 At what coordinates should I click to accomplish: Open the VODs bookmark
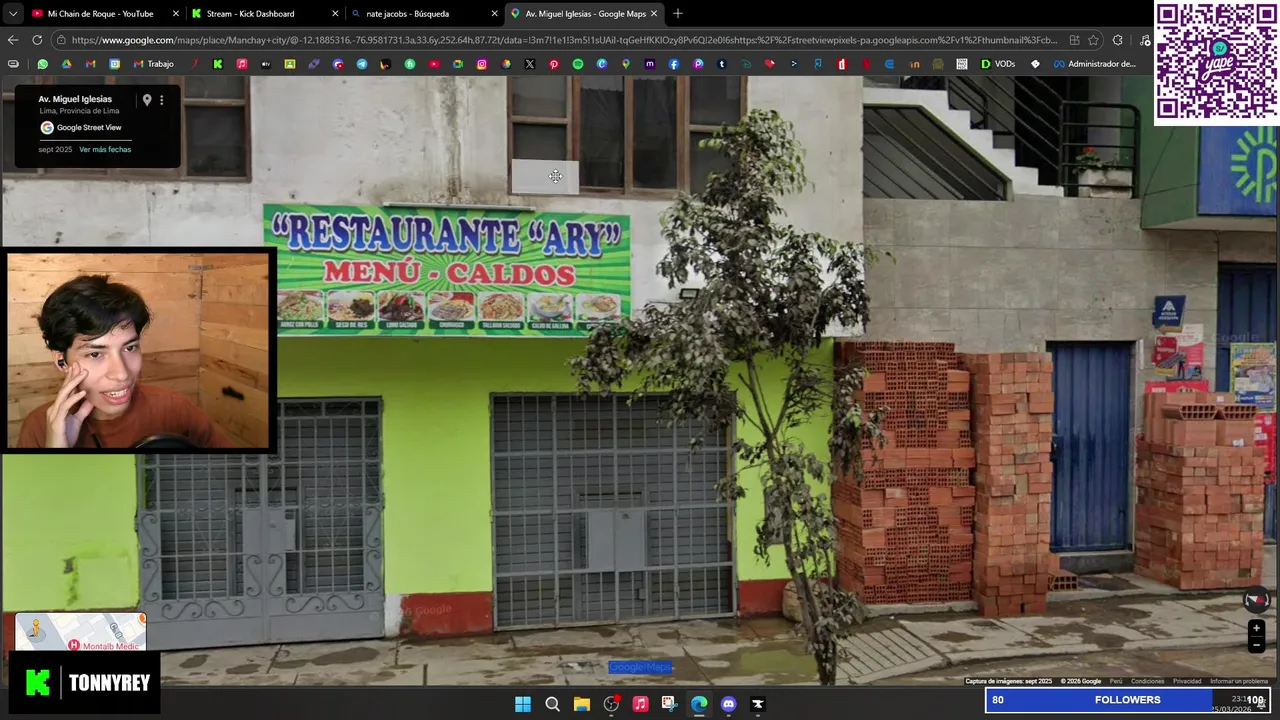pyautogui.click(x=997, y=64)
